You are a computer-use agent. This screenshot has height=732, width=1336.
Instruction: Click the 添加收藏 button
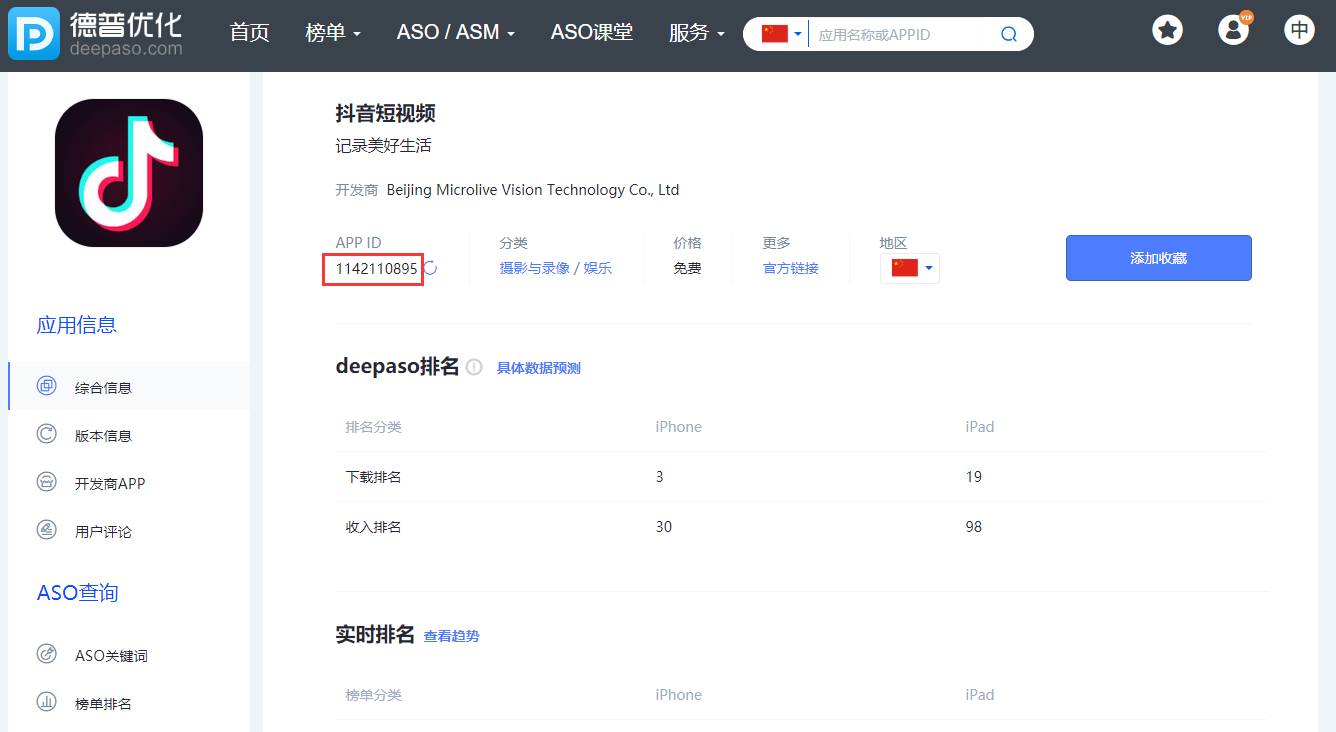1158,258
